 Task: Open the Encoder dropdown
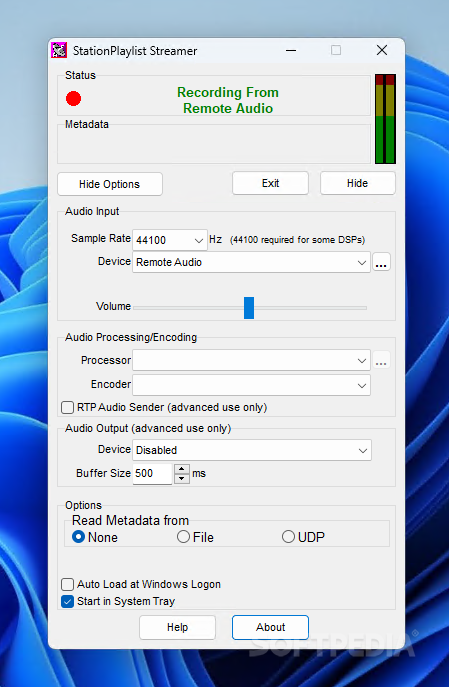pyautogui.click(x=251, y=385)
